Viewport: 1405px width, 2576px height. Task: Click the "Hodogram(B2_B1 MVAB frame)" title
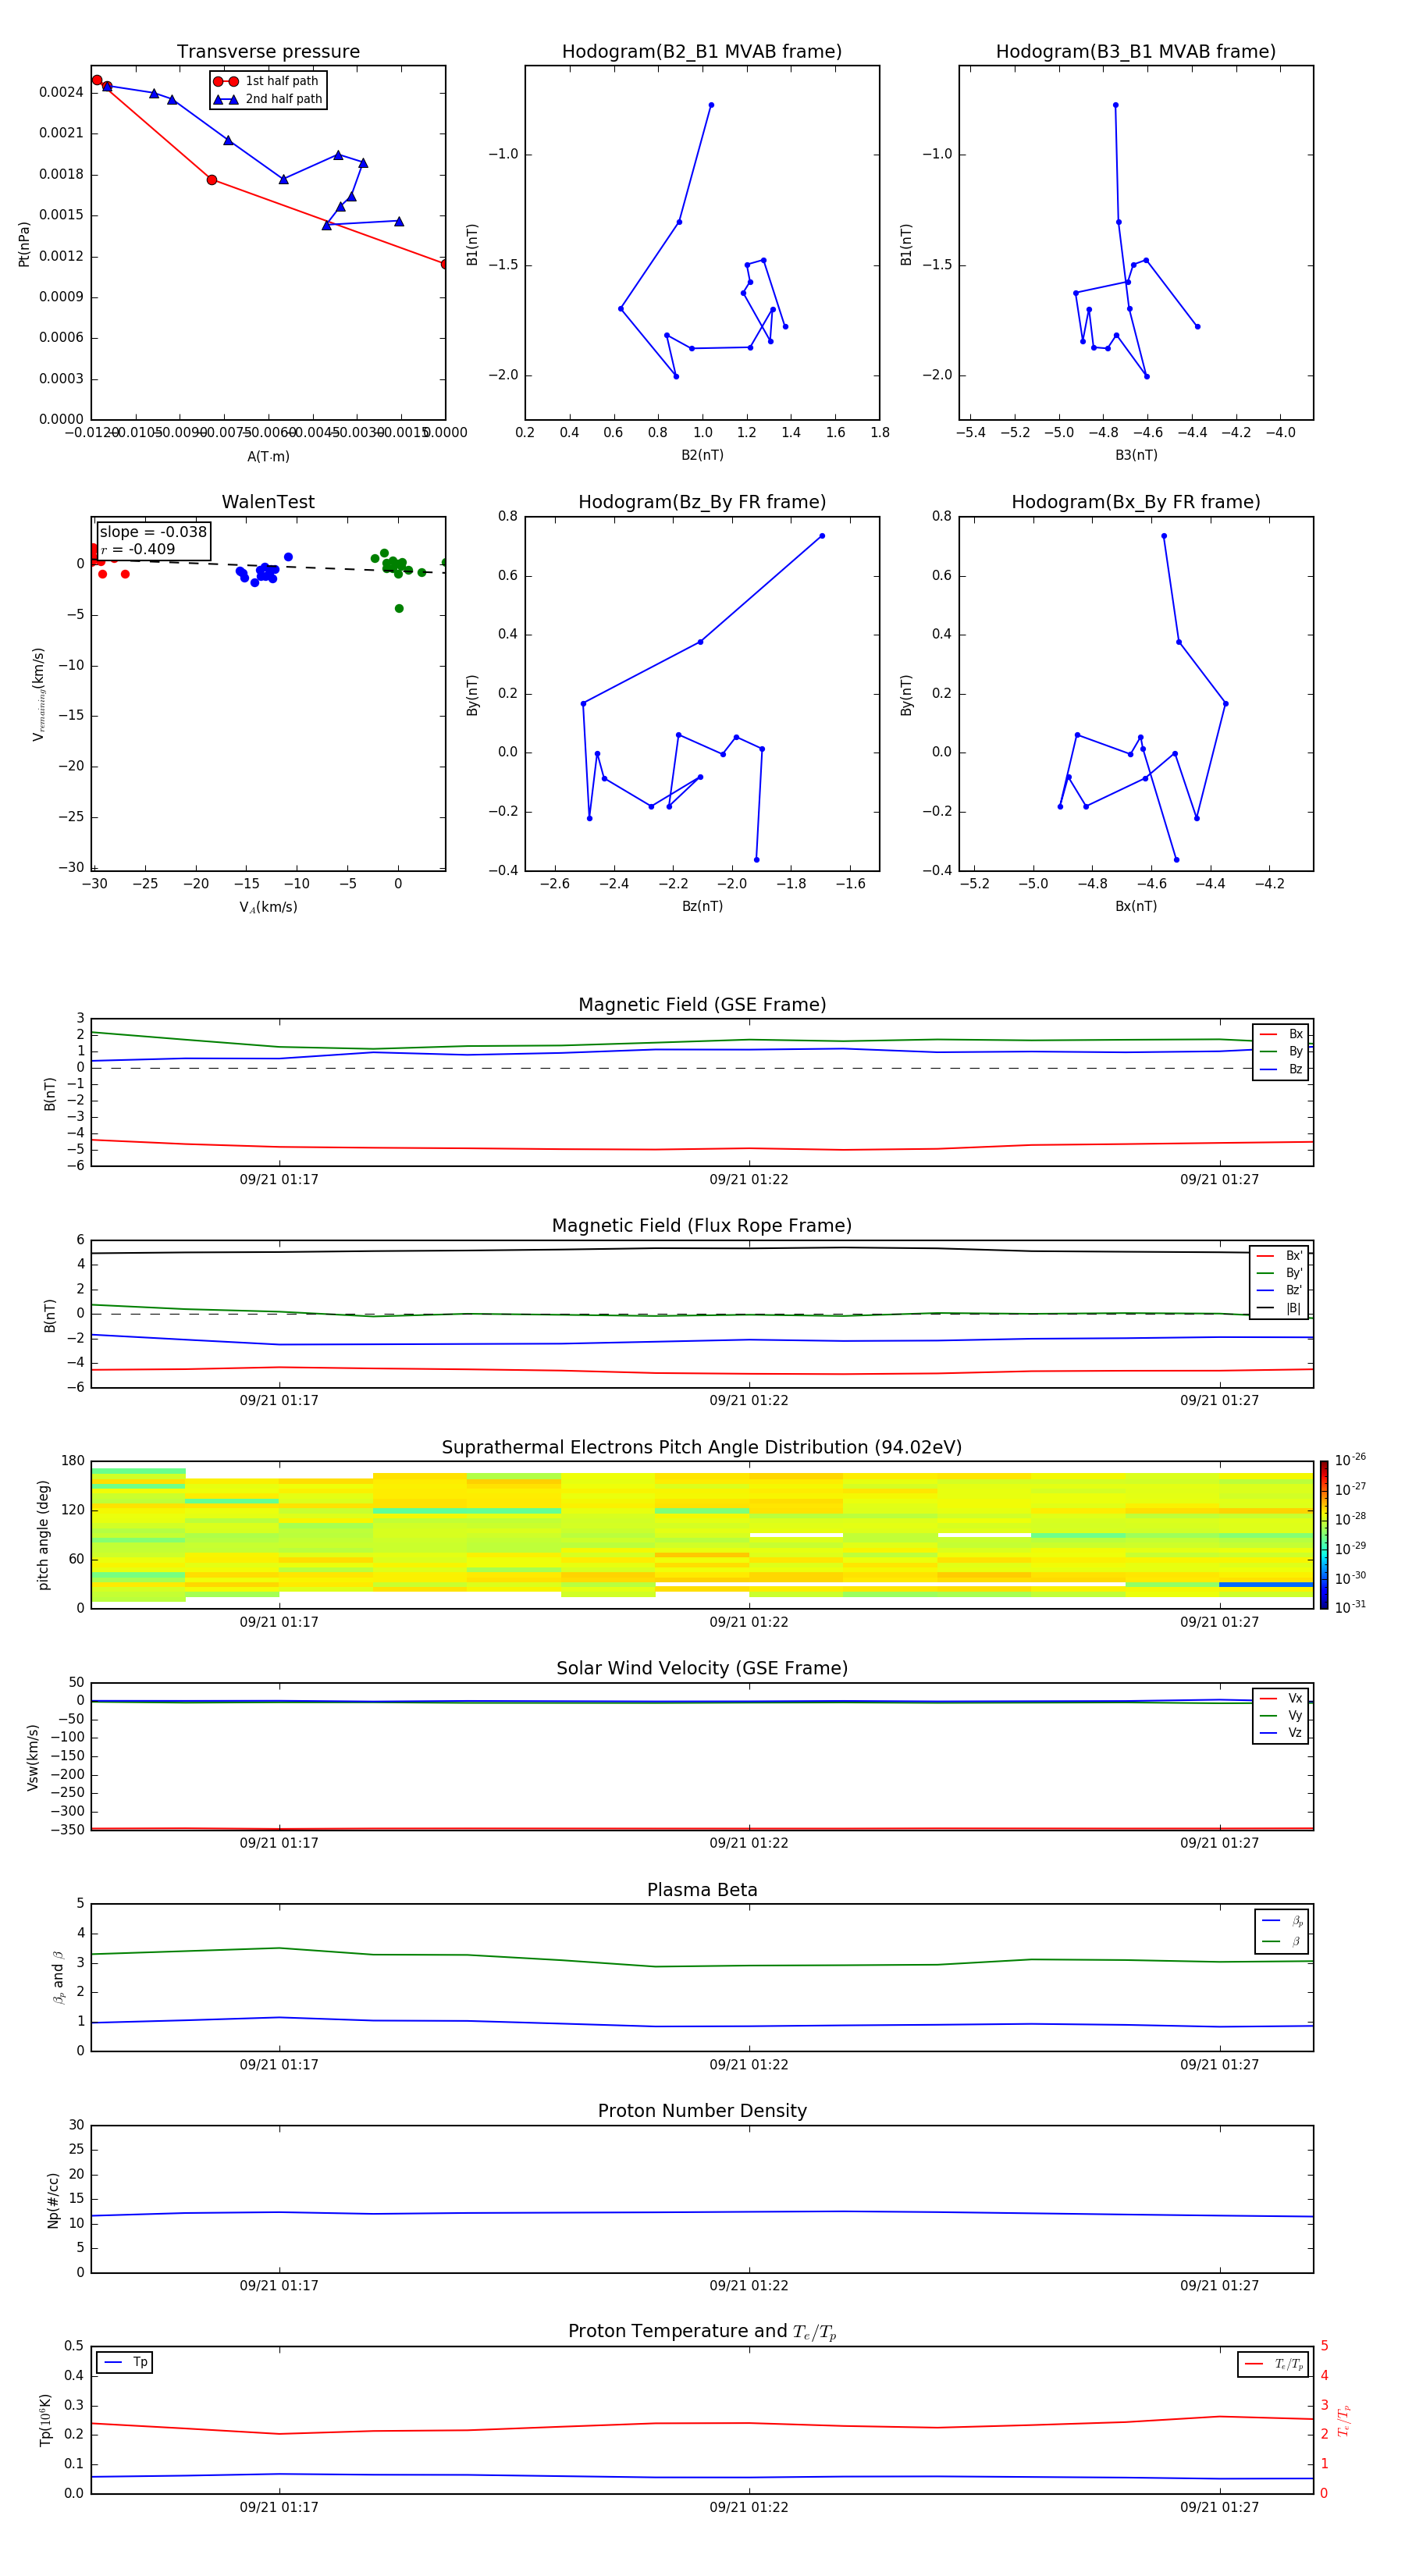[702, 52]
